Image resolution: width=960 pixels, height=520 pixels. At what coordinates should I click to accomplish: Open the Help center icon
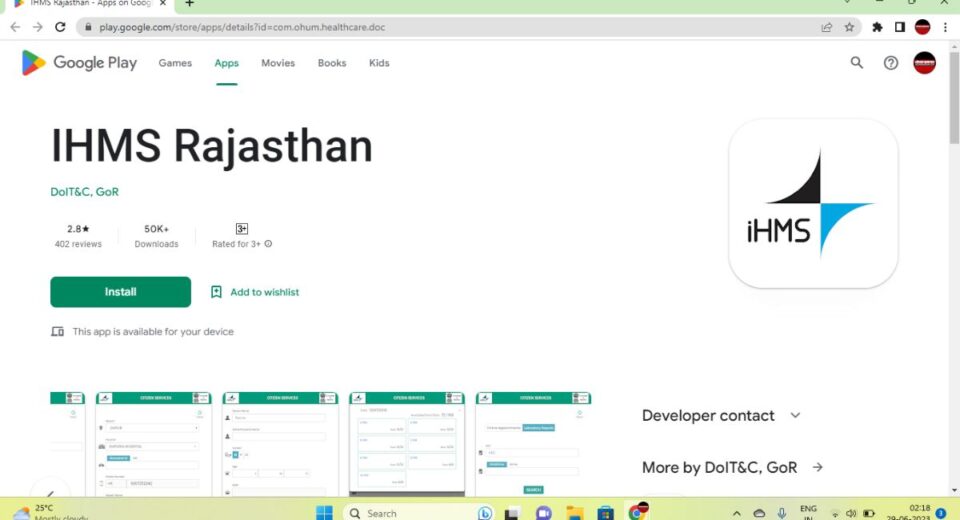[x=890, y=63]
